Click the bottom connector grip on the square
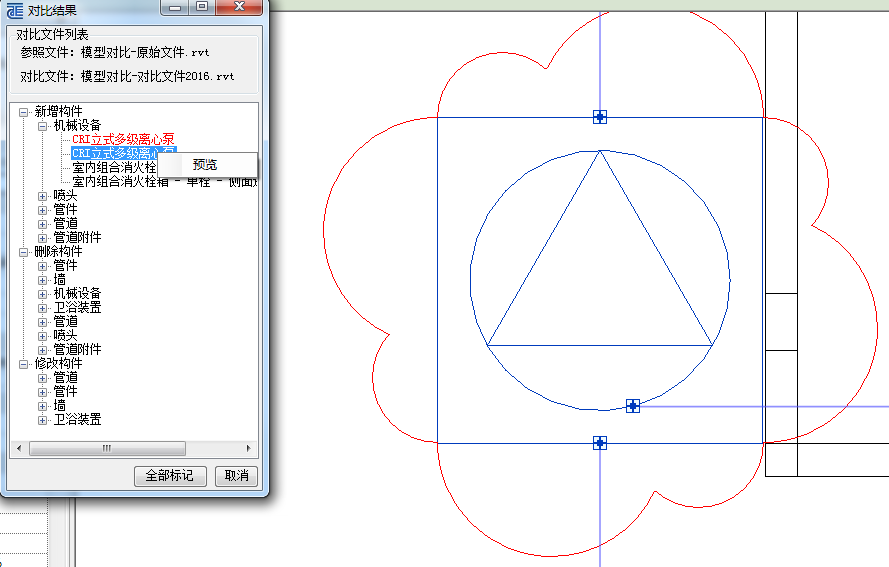889x567 pixels. (600, 443)
